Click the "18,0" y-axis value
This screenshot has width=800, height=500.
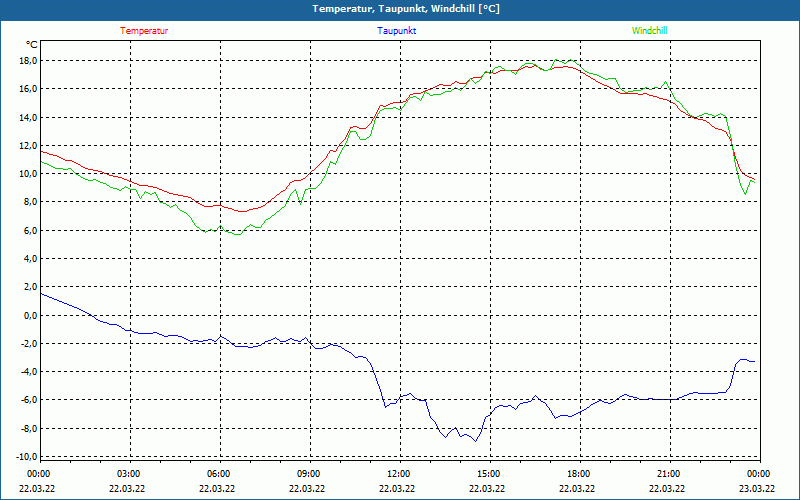tap(29, 61)
